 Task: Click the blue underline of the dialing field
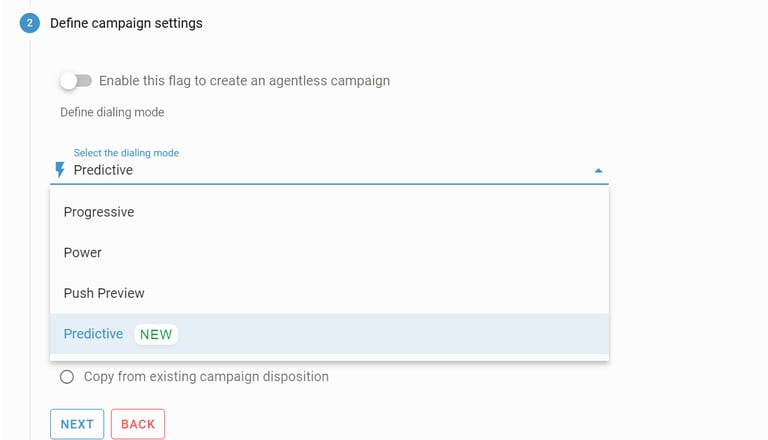330,184
